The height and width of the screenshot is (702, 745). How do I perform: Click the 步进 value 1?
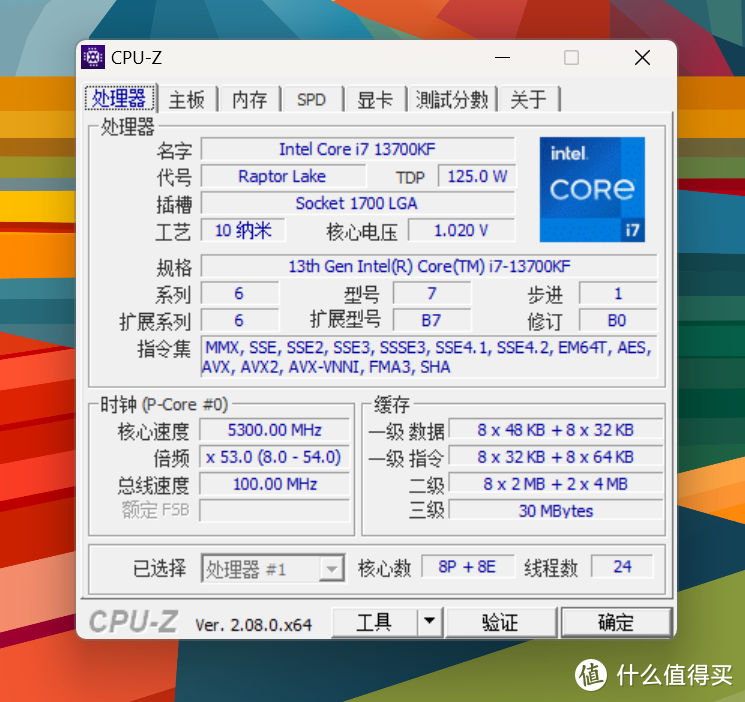pyautogui.click(x=618, y=293)
